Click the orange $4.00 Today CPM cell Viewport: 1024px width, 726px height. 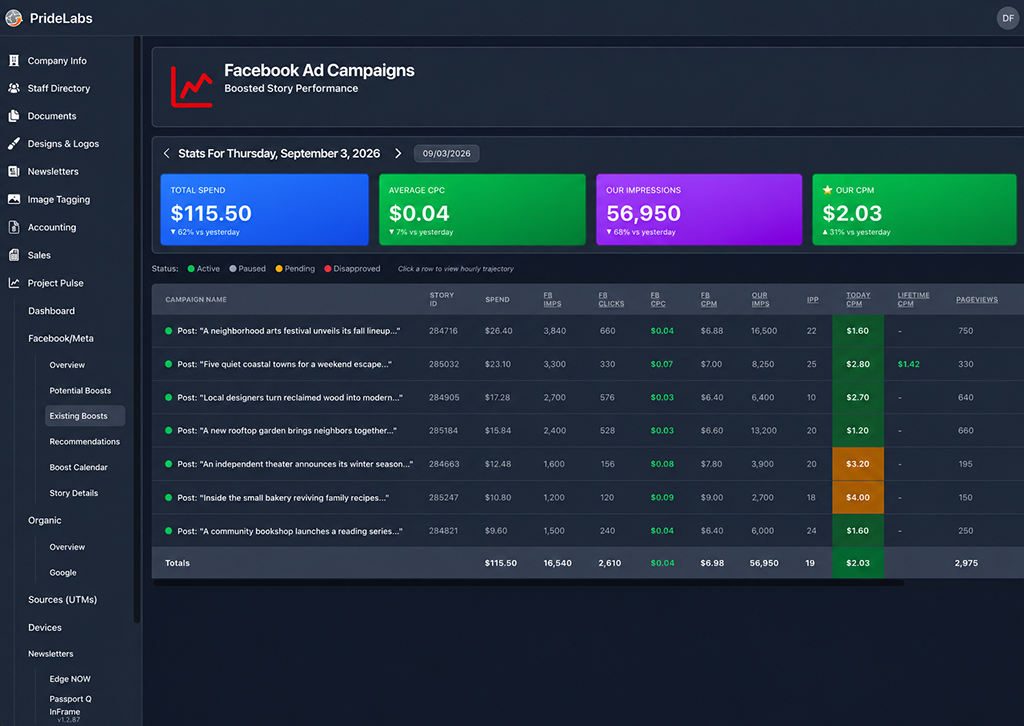point(858,497)
